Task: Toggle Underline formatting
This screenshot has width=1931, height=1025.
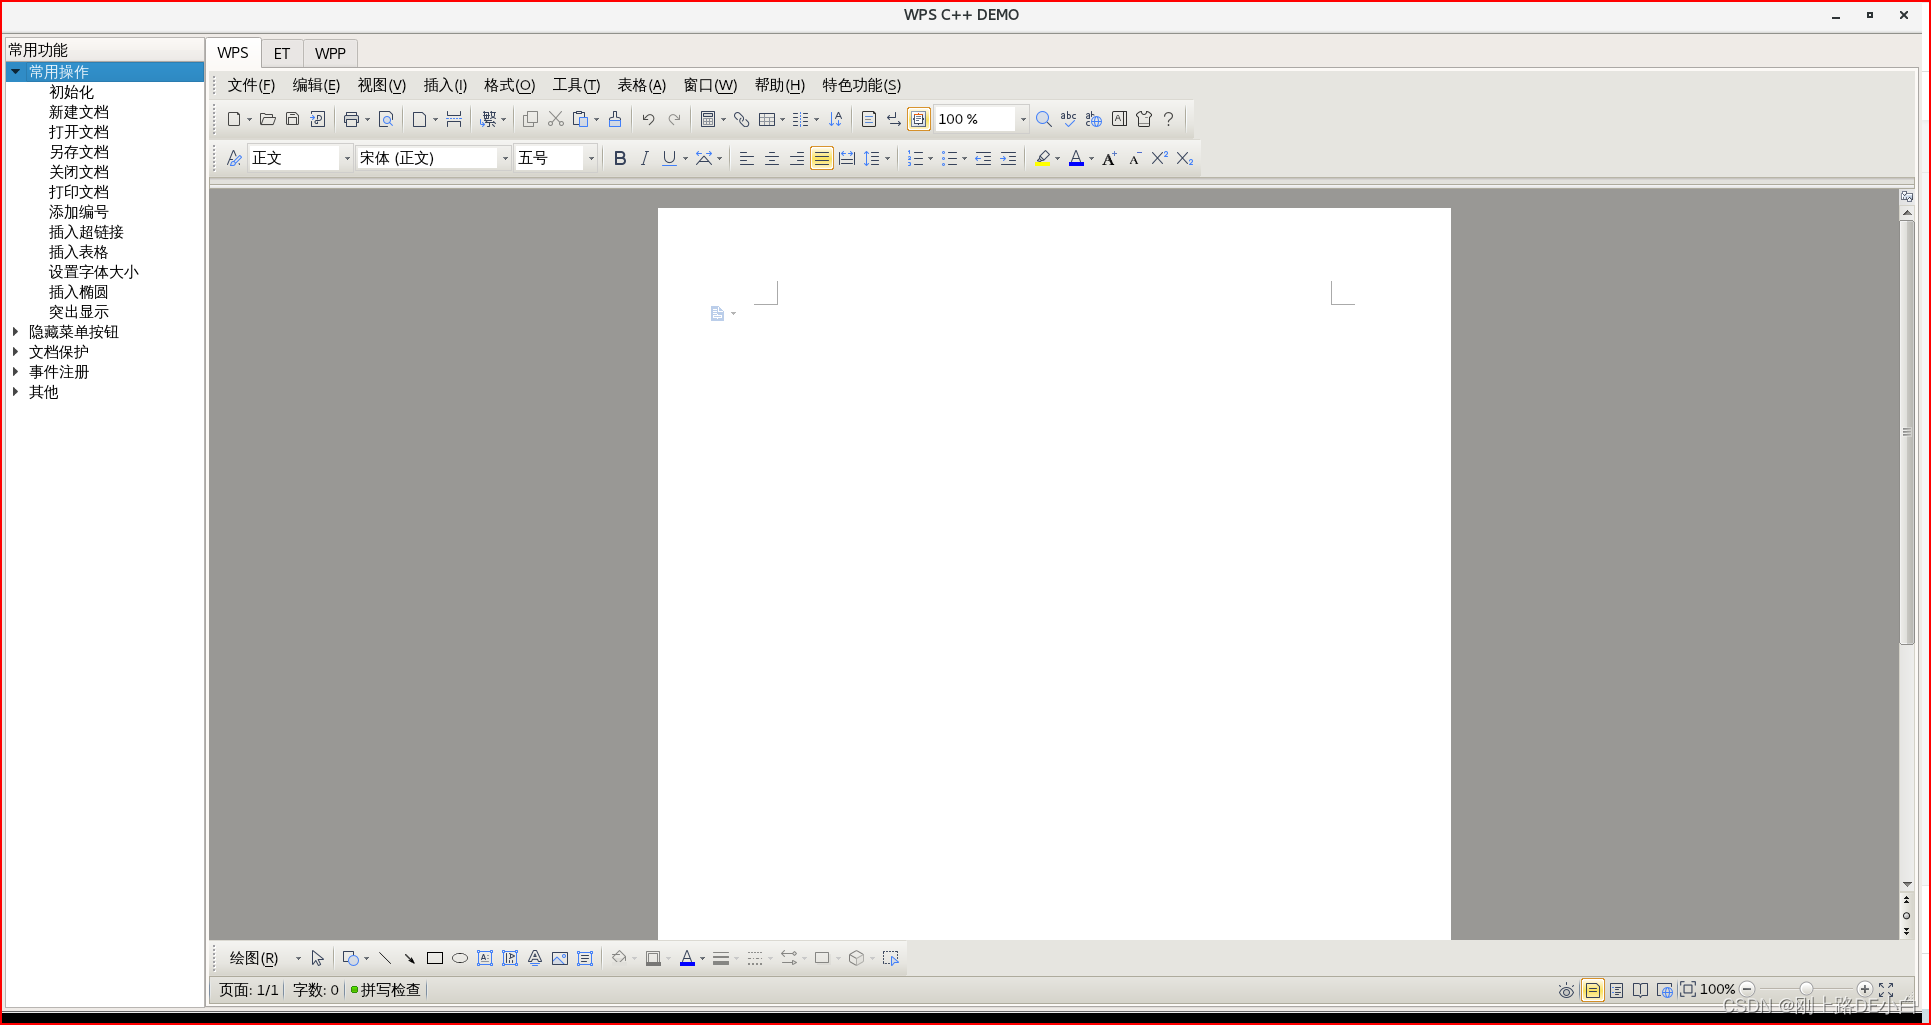Action: coord(669,158)
